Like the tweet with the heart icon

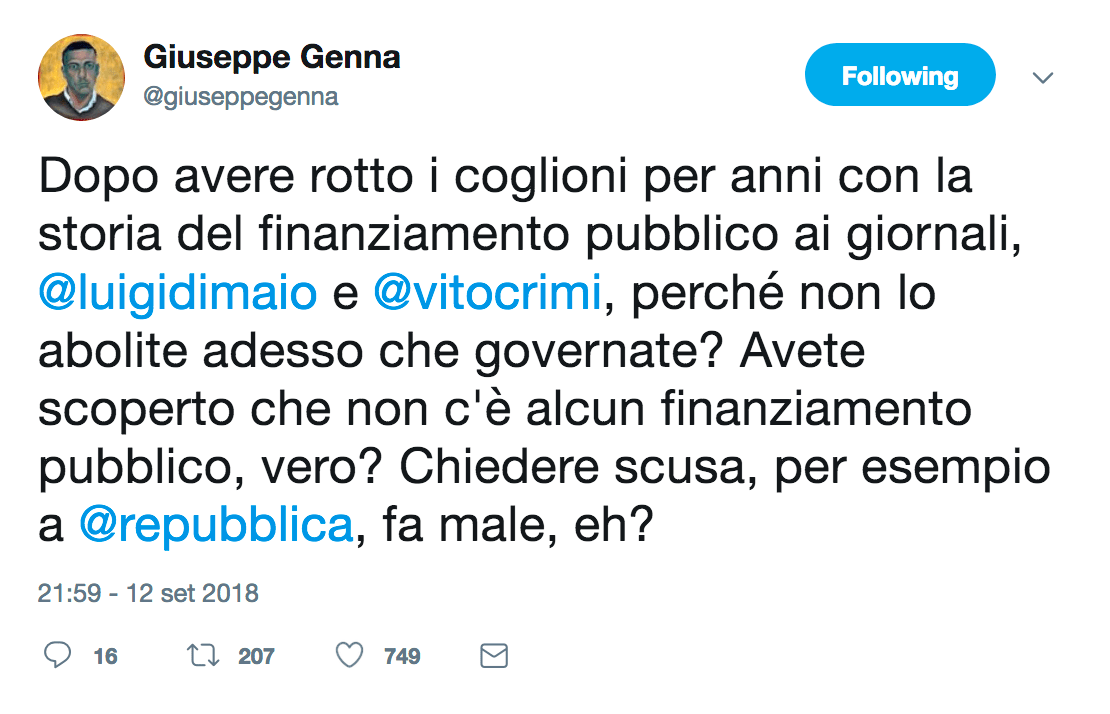click(349, 656)
